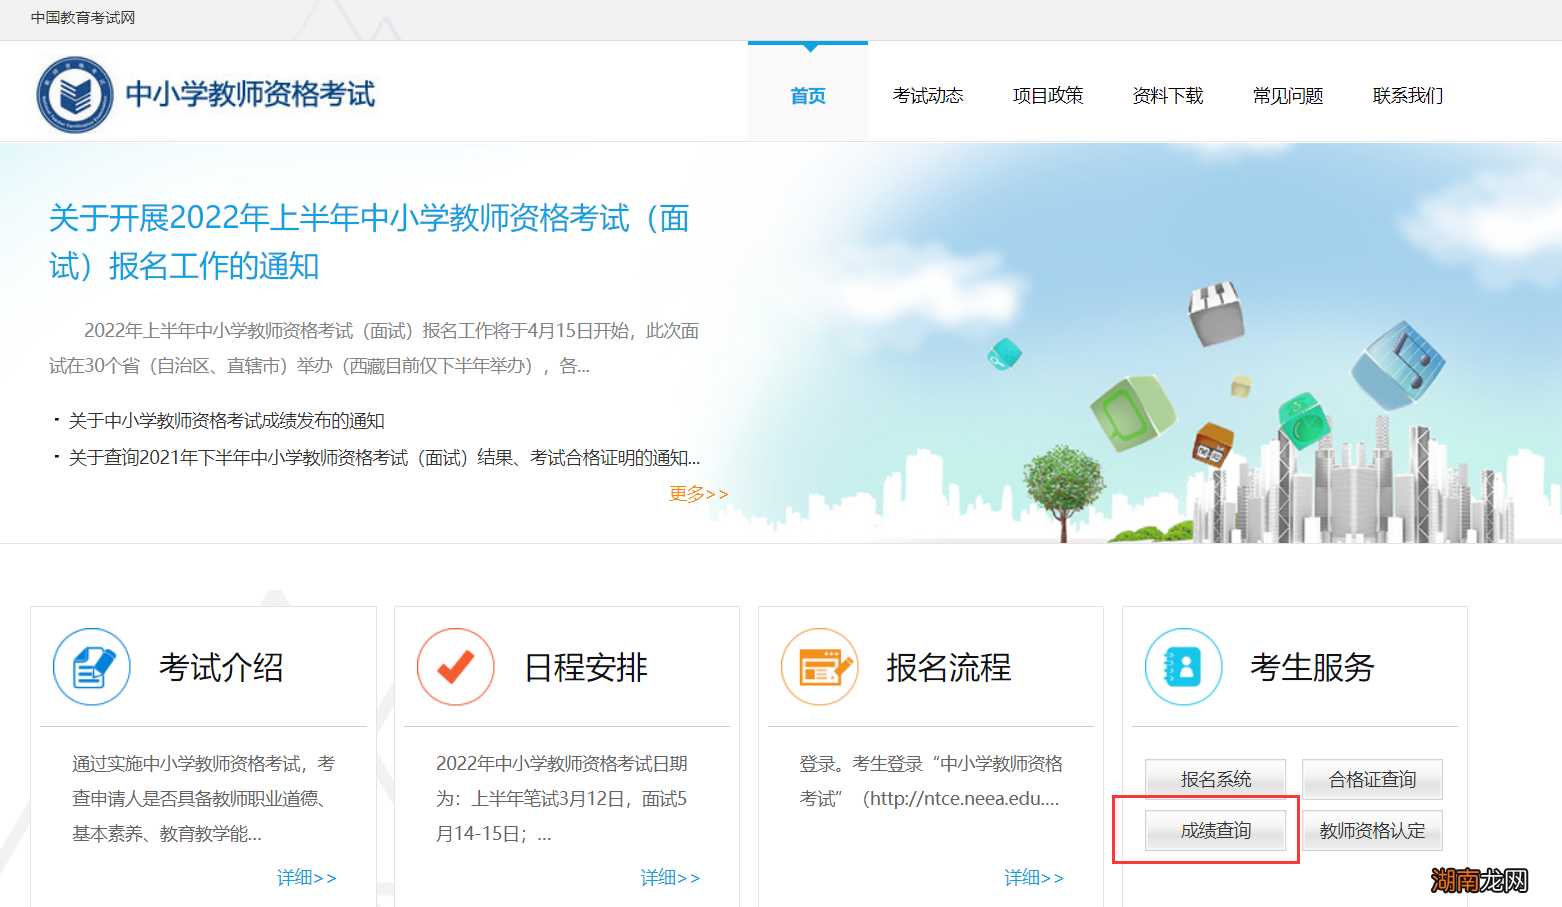Click the red checkmark 日程安排 icon
1562x907 pixels.
pos(455,667)
